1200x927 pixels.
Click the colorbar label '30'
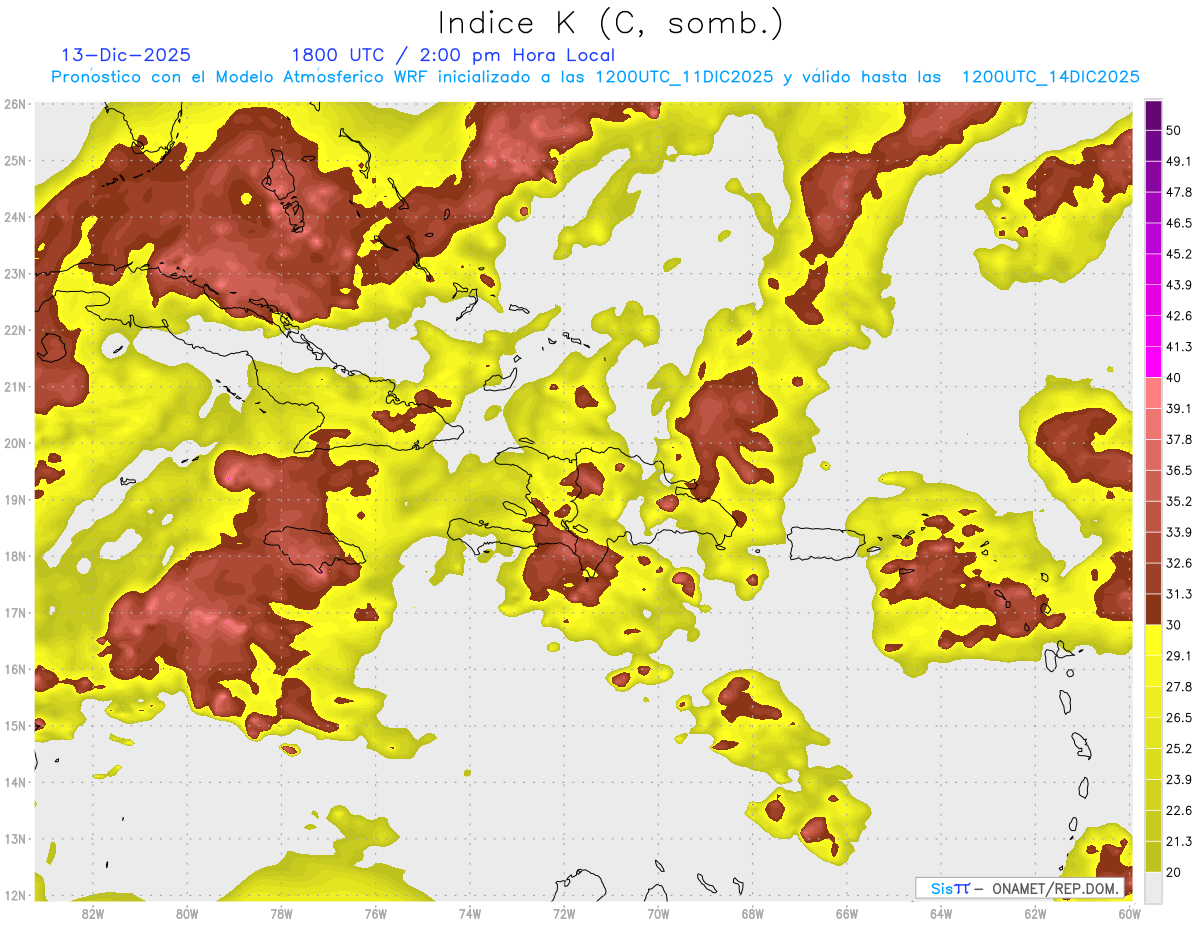(1175, 625)
